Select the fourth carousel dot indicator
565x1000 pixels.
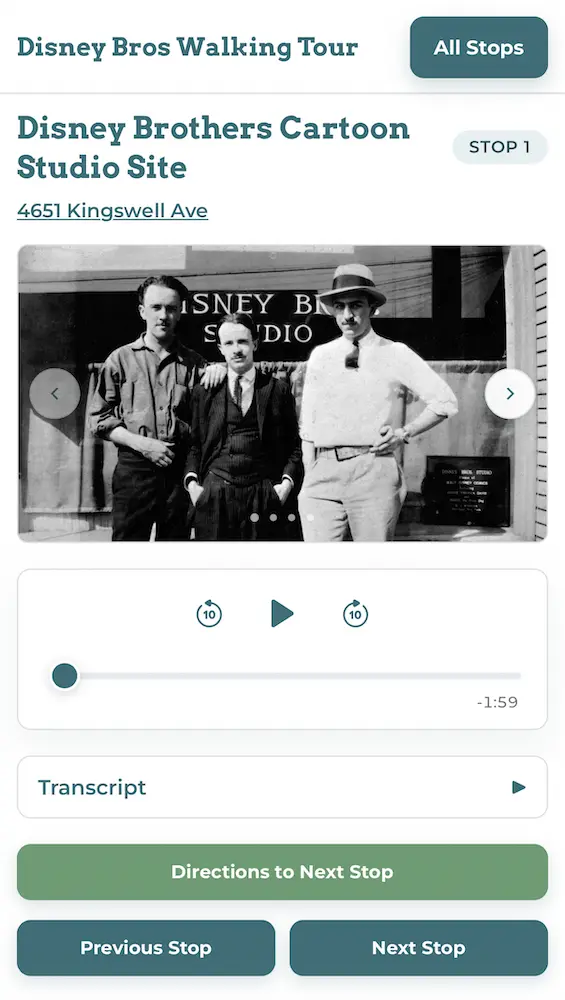310,517
